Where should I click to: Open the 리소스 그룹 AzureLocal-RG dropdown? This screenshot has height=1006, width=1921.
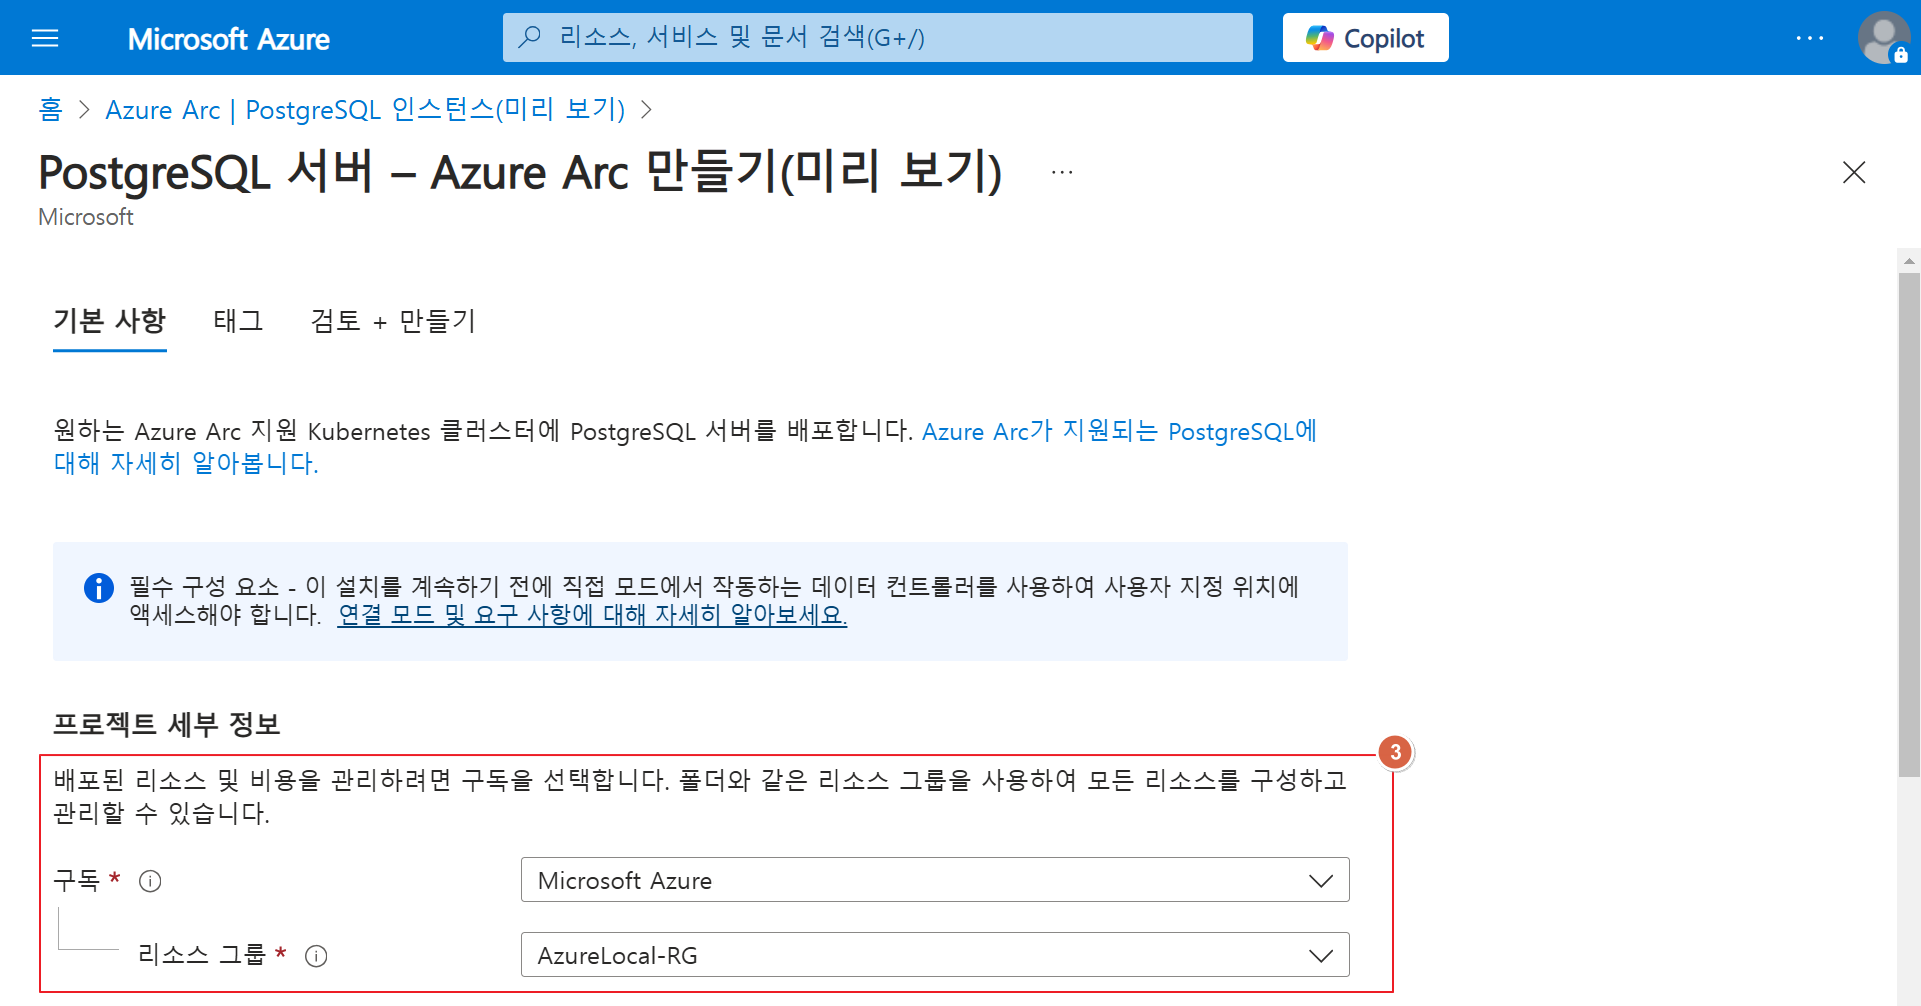[935, 955]
